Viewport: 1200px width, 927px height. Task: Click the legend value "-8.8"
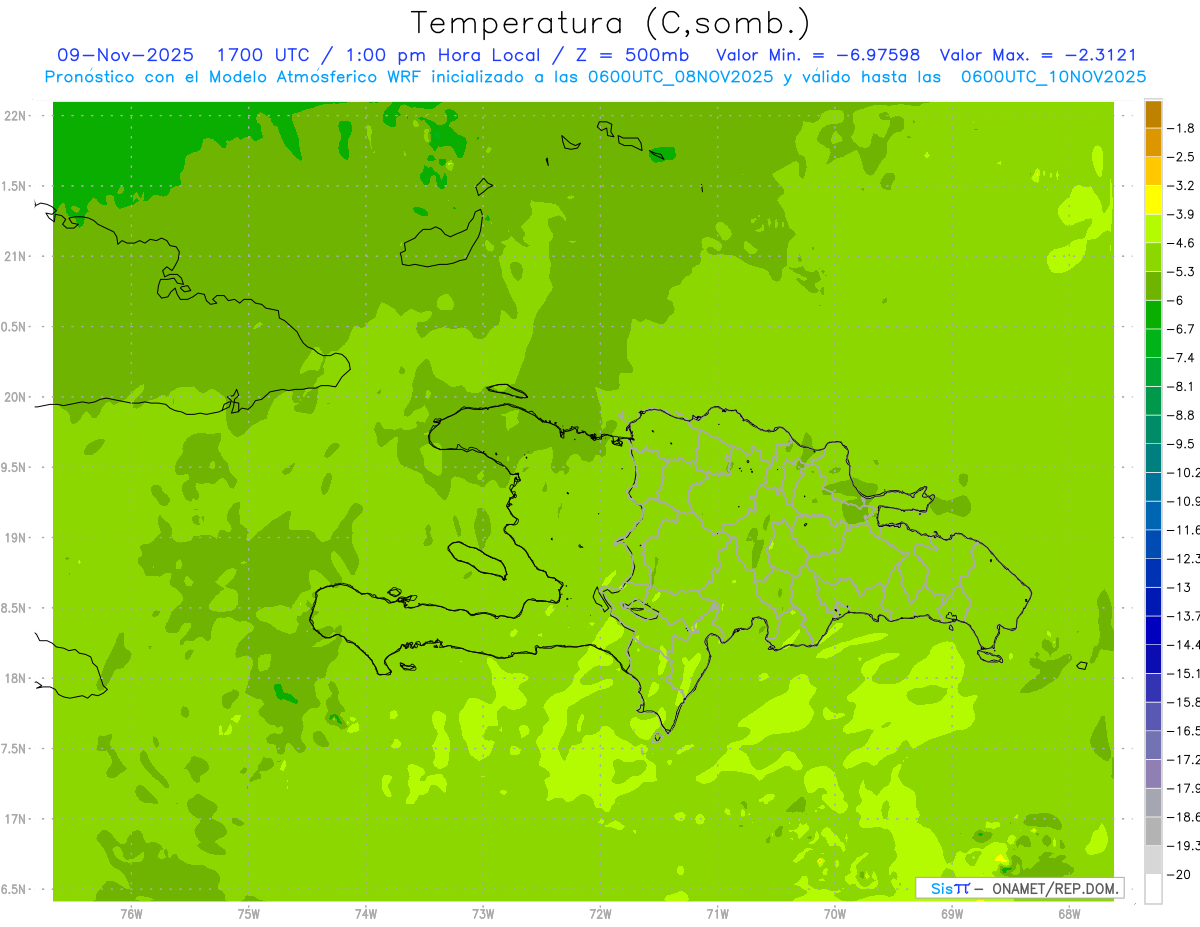click(1182, 415)
